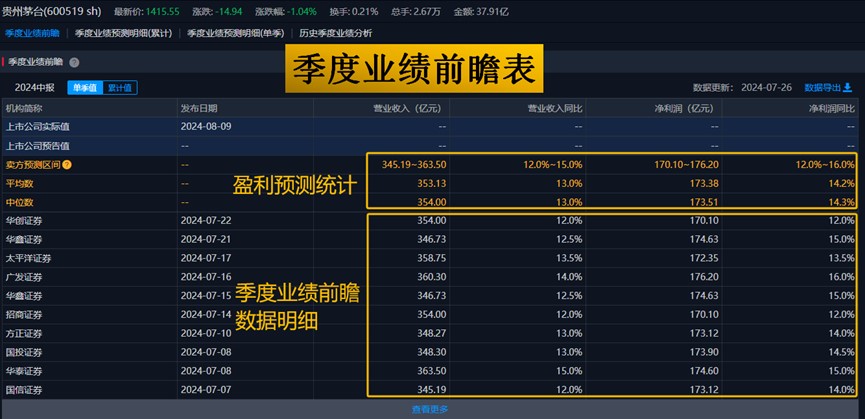The width and height of the screenshot is (865, 419).
Task: Click the data update date 2024-07-26
Action: point(766,87)
